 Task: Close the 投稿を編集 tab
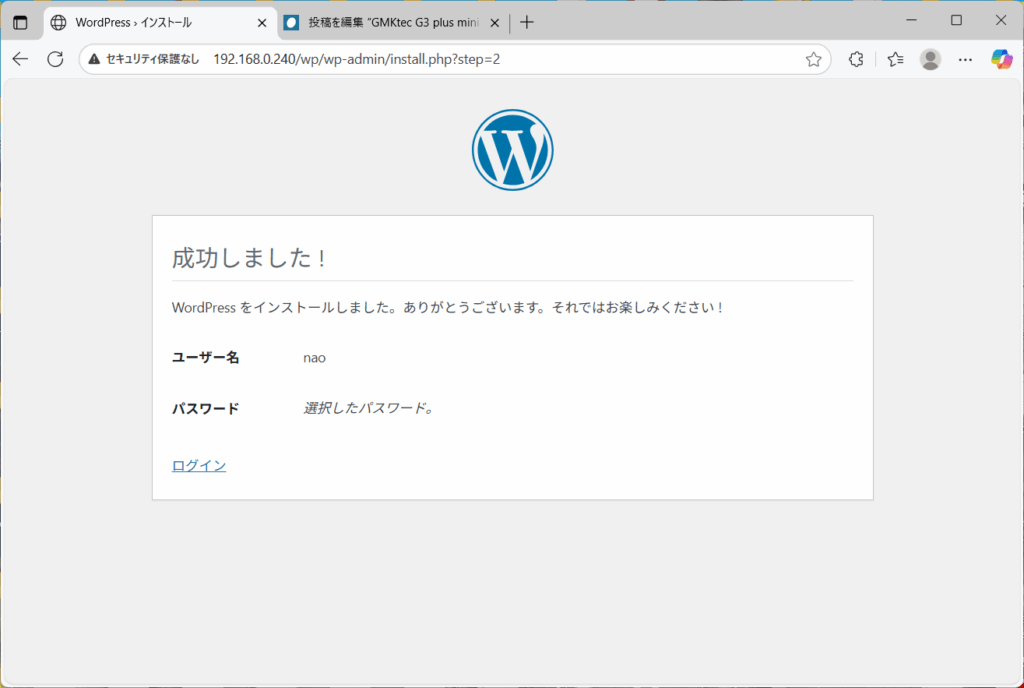[x=494, y=22]
